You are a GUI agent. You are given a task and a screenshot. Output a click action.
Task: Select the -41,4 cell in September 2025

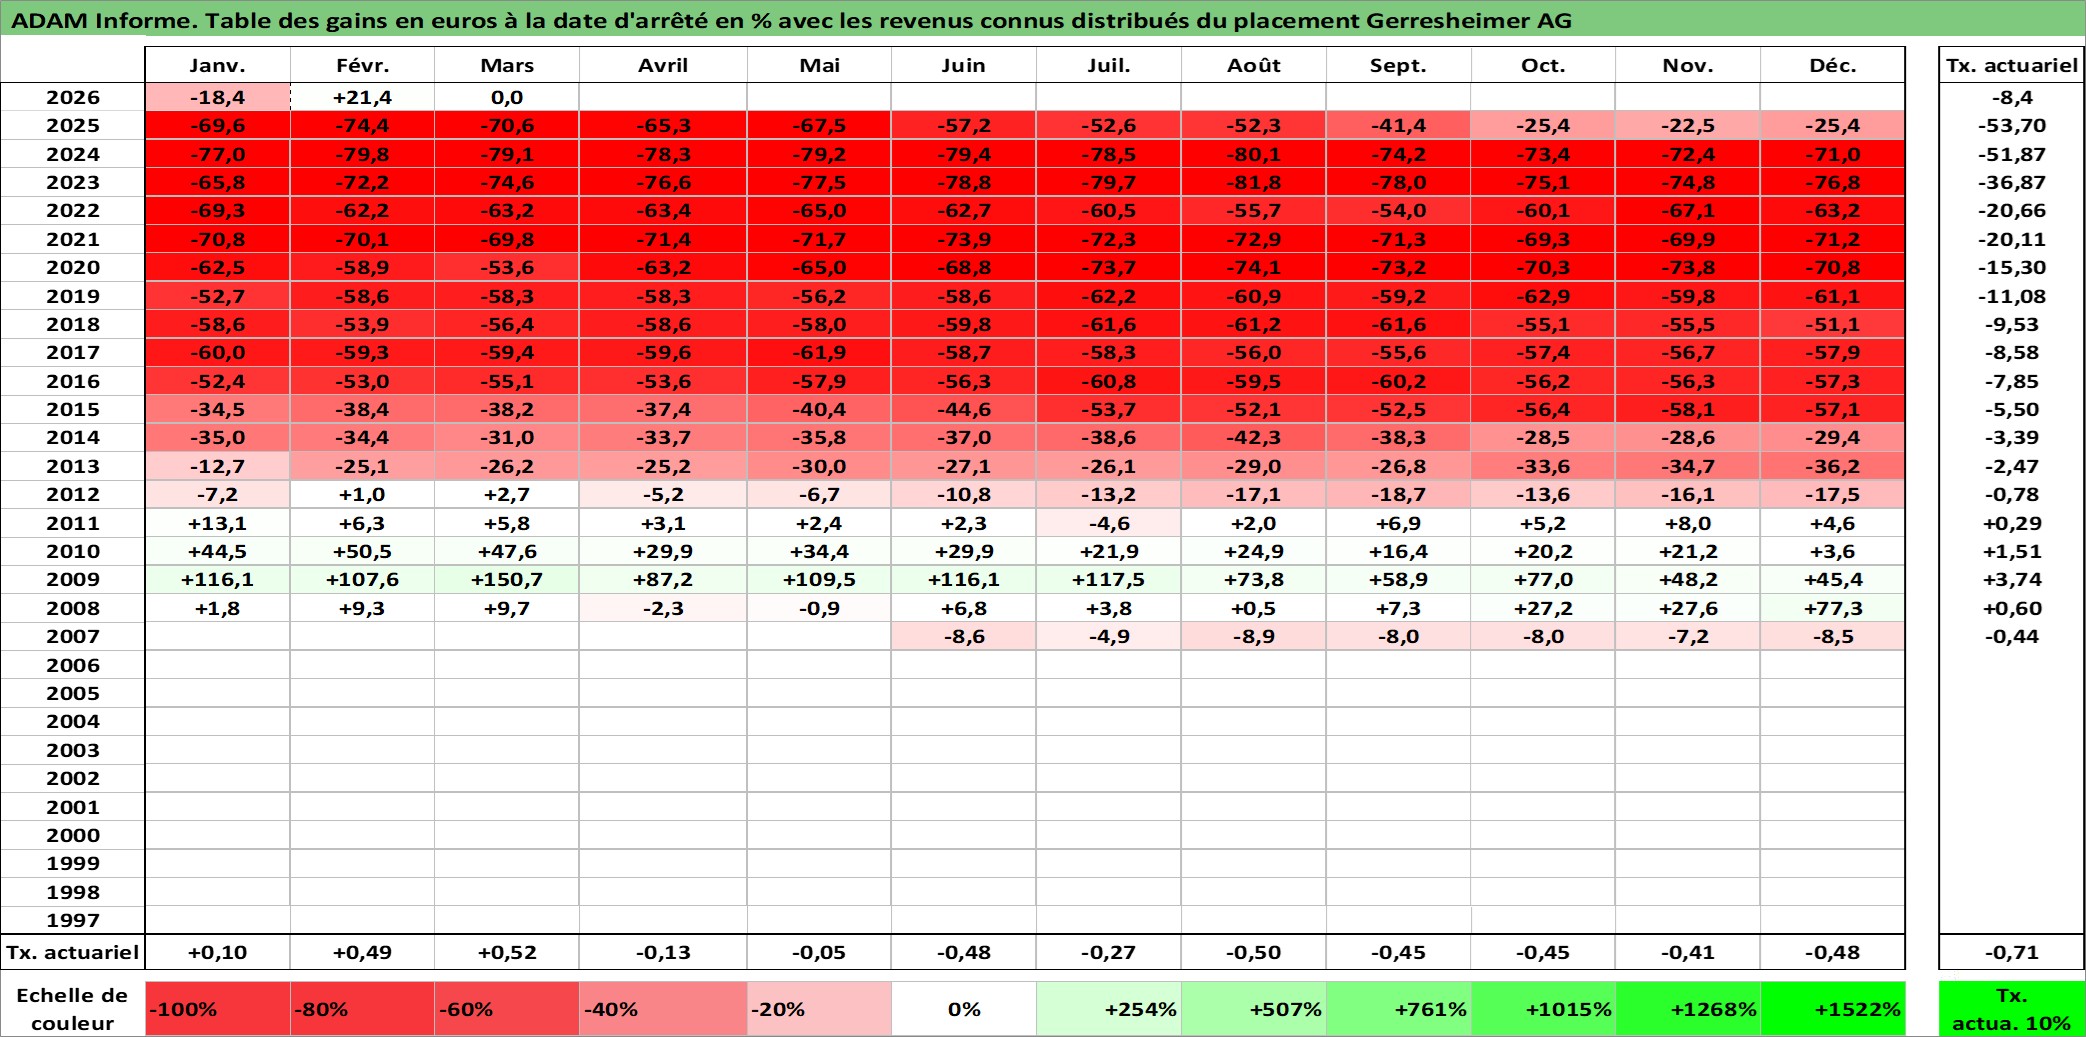1398,125
